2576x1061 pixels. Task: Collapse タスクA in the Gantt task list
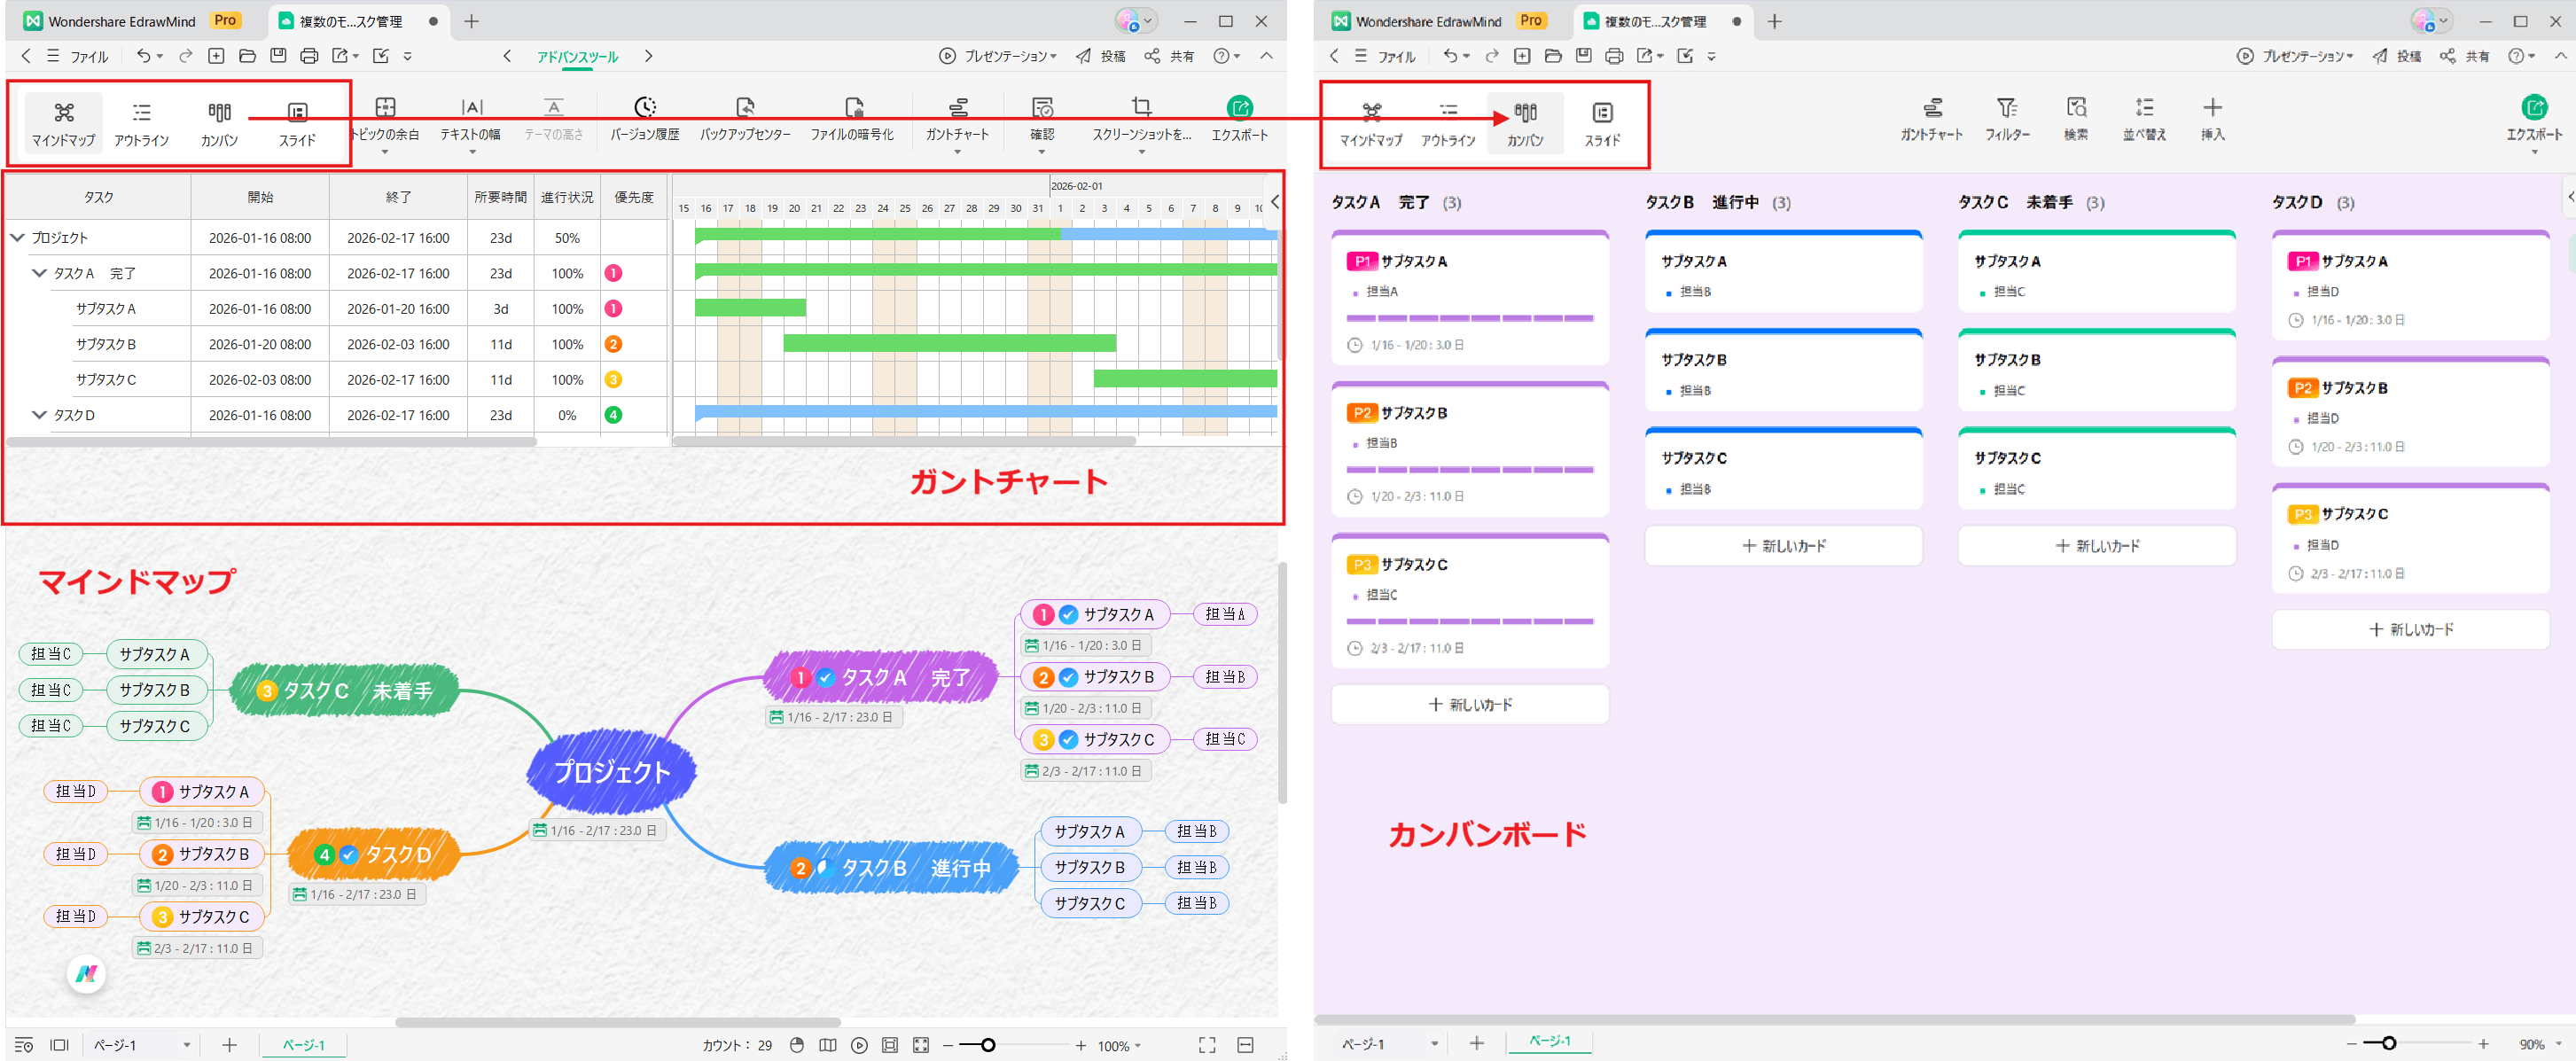point(39,272)
